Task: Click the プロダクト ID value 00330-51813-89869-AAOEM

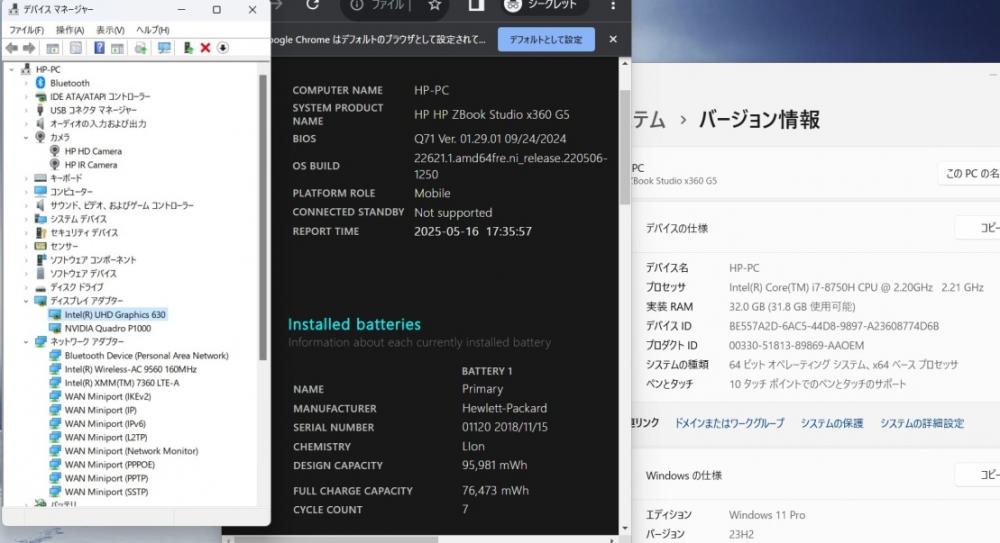Action: point(797,345)
